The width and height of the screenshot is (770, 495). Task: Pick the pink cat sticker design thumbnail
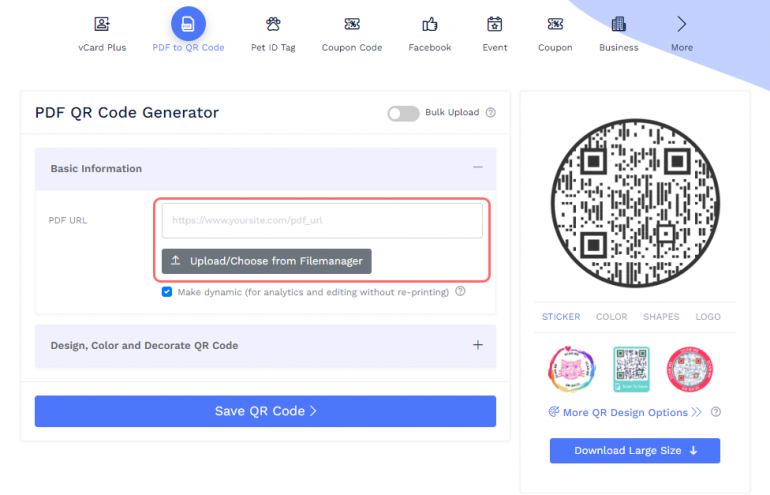coord(573,371)
